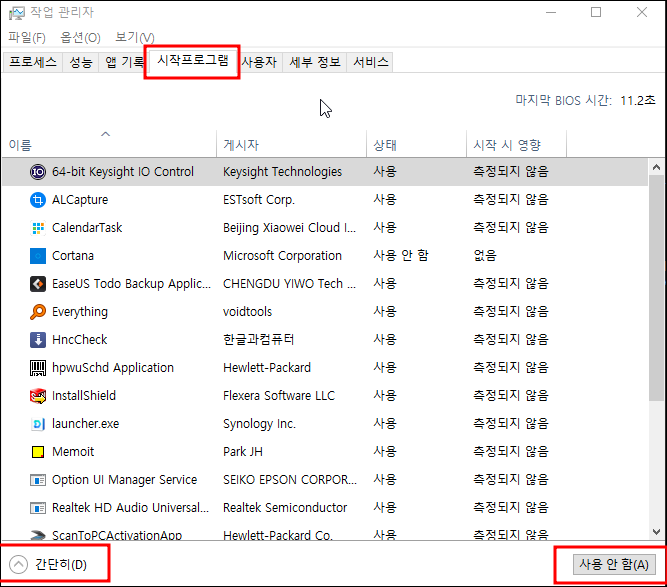Click the scrollbar up arrow
The width and height of the screenshot is (667, 587).
coord(656,167)
